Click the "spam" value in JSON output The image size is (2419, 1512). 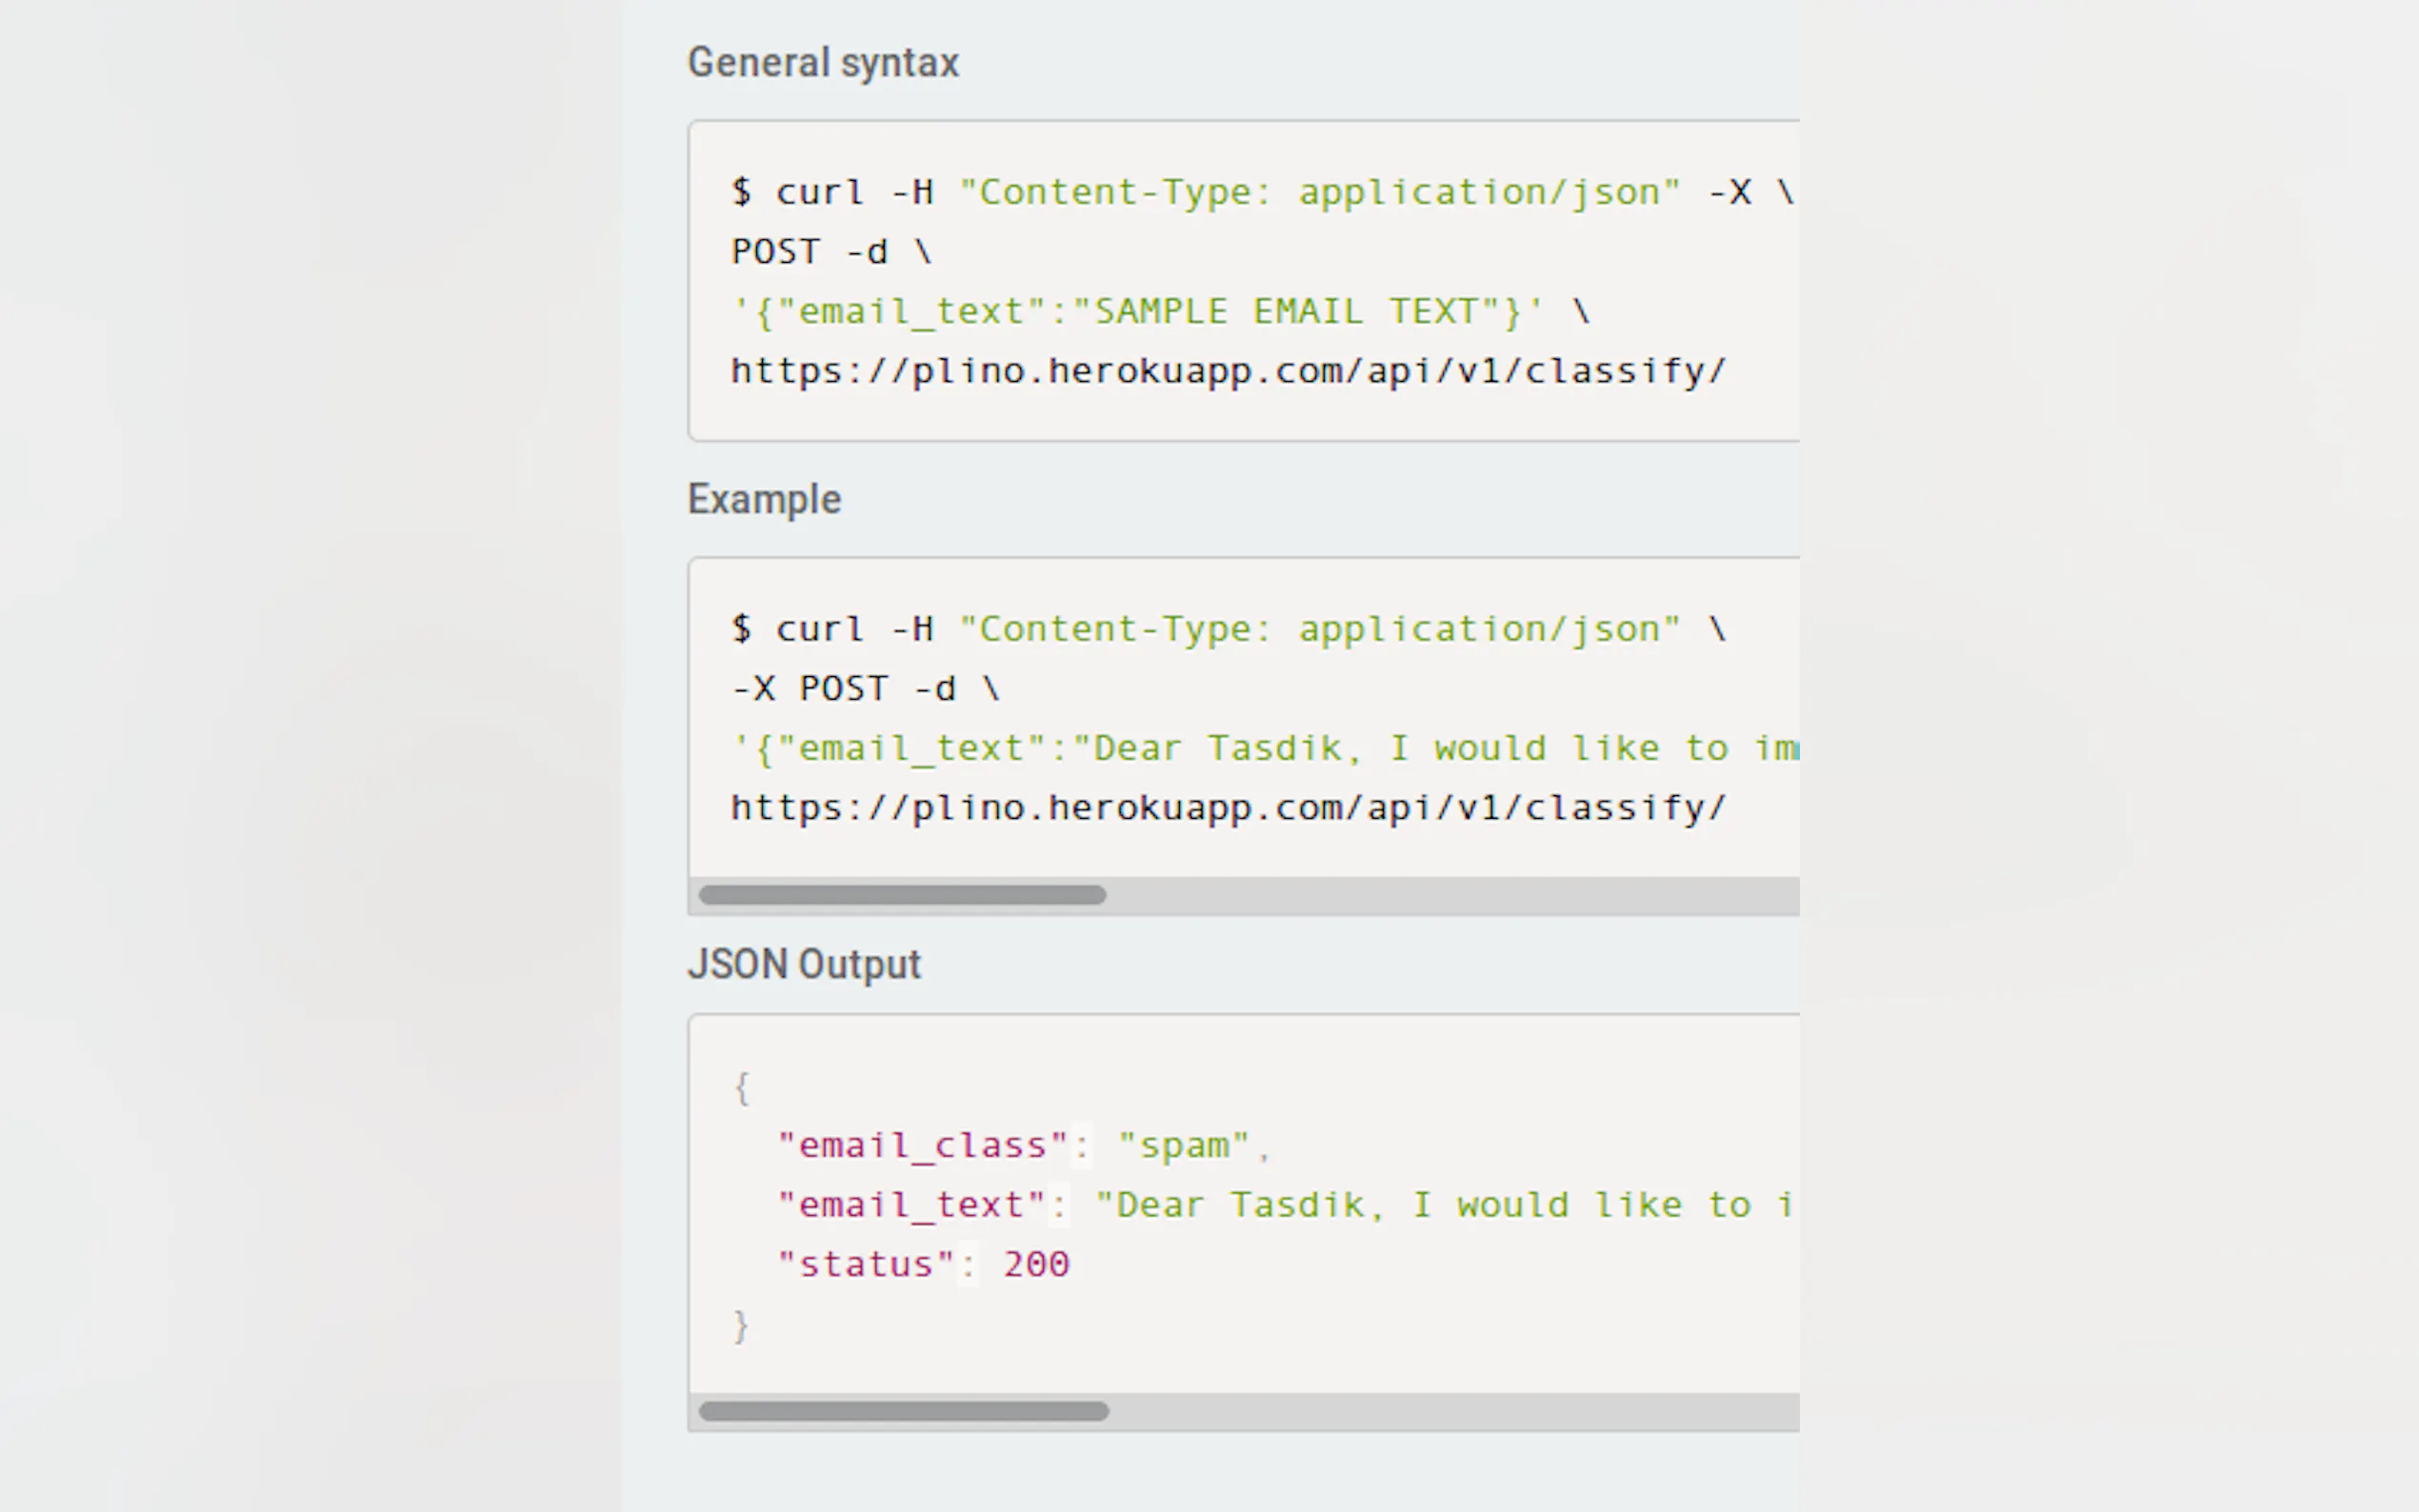pos(1184,1145)
